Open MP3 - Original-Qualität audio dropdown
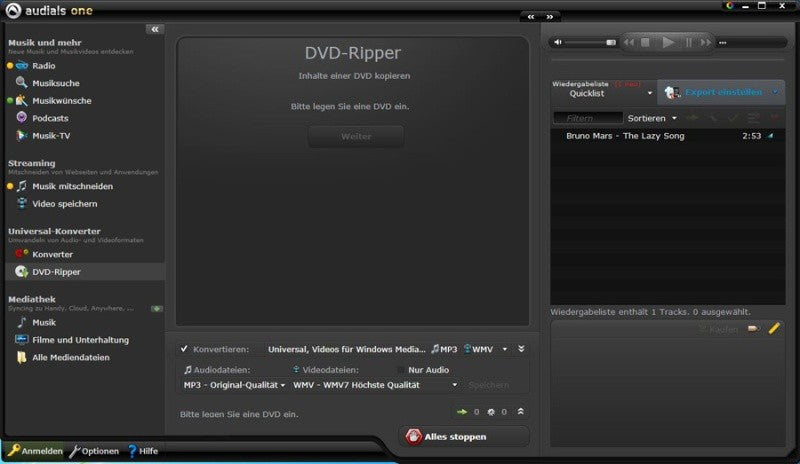The width and height of the screenshot is (800, 464). (234, 385)
